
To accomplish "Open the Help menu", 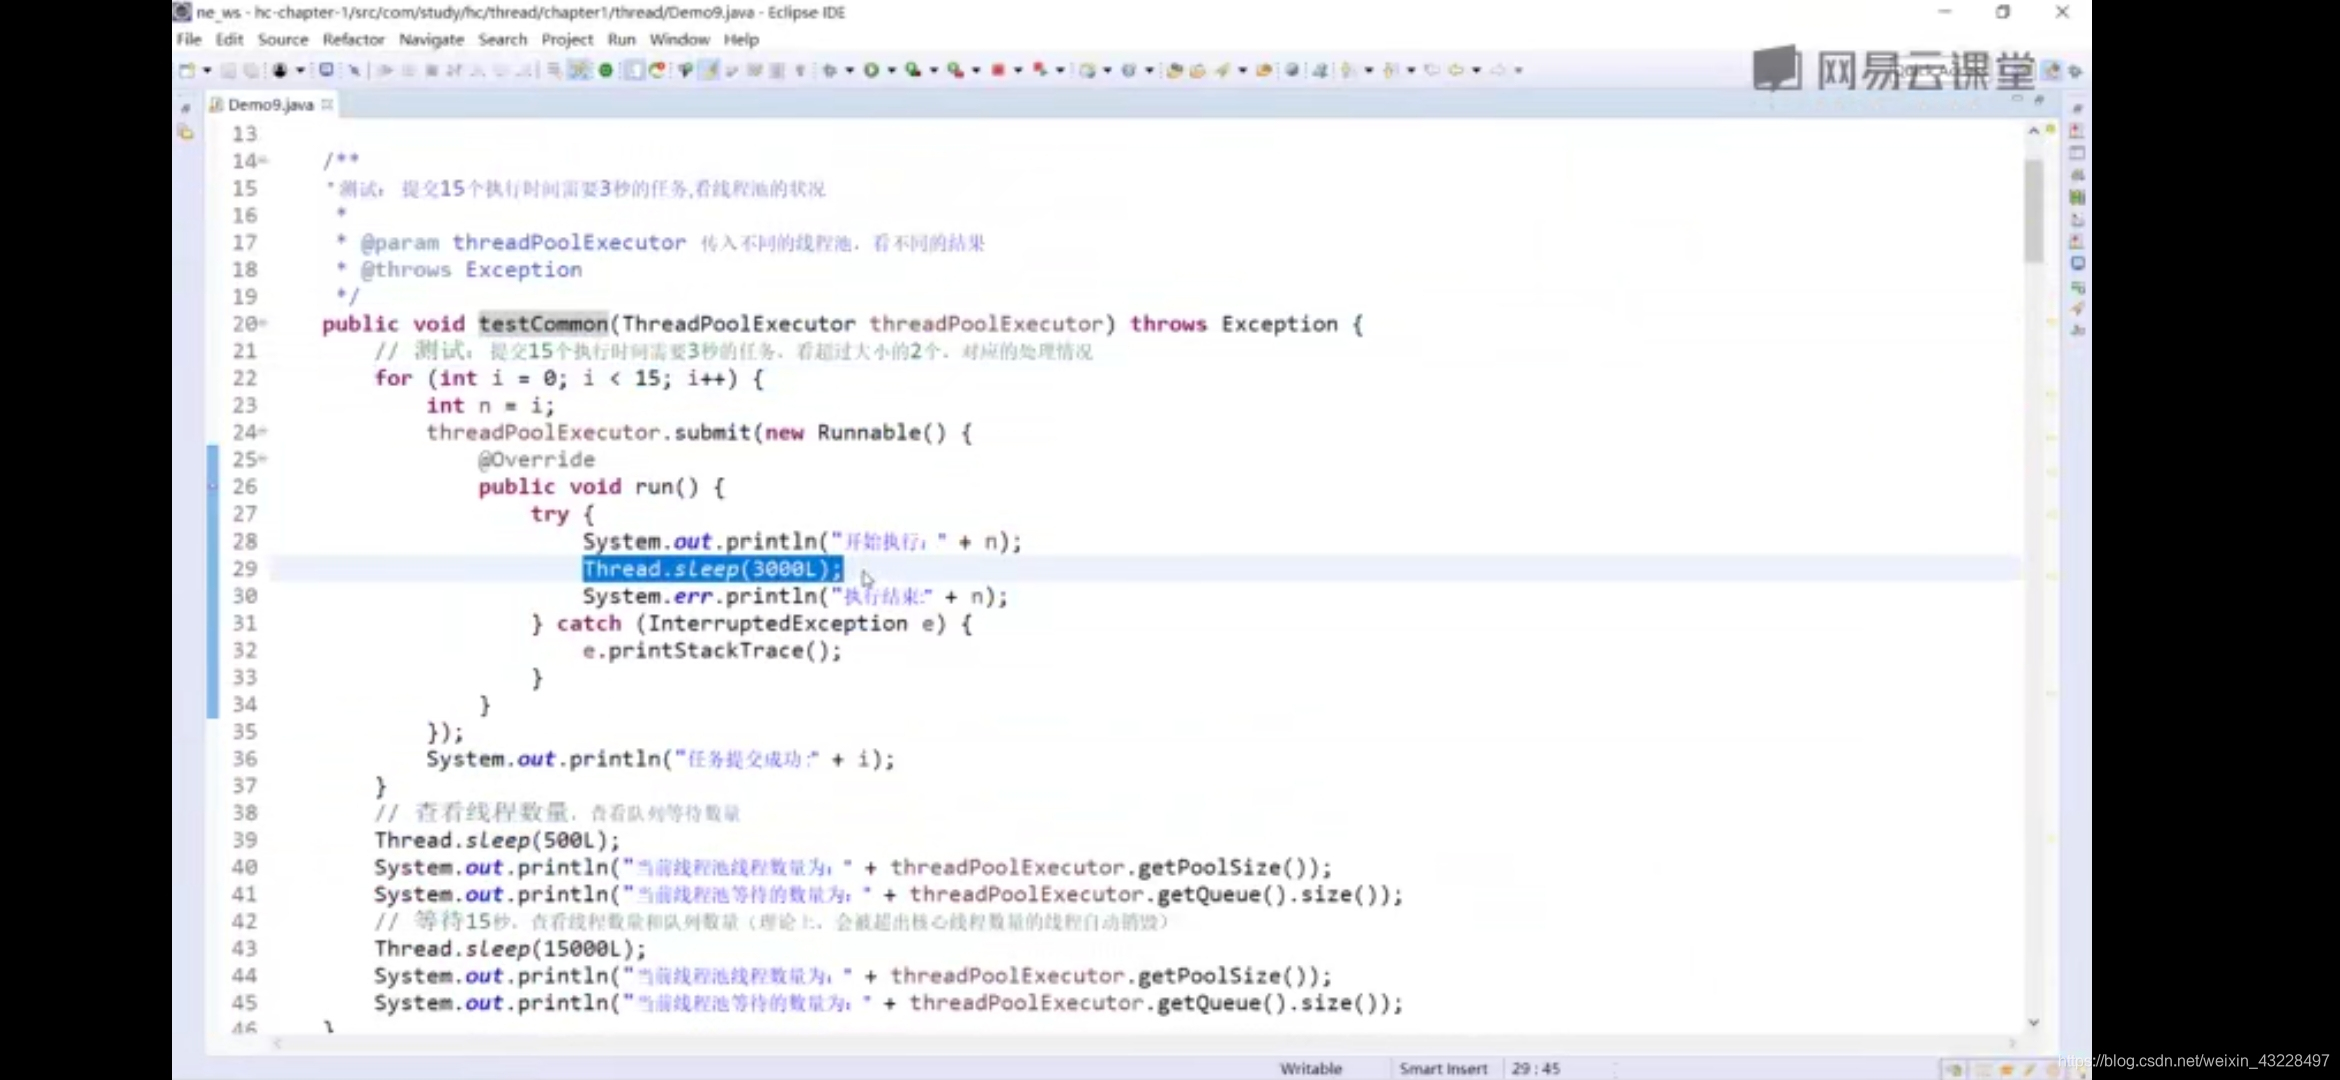I will [741, 39].
